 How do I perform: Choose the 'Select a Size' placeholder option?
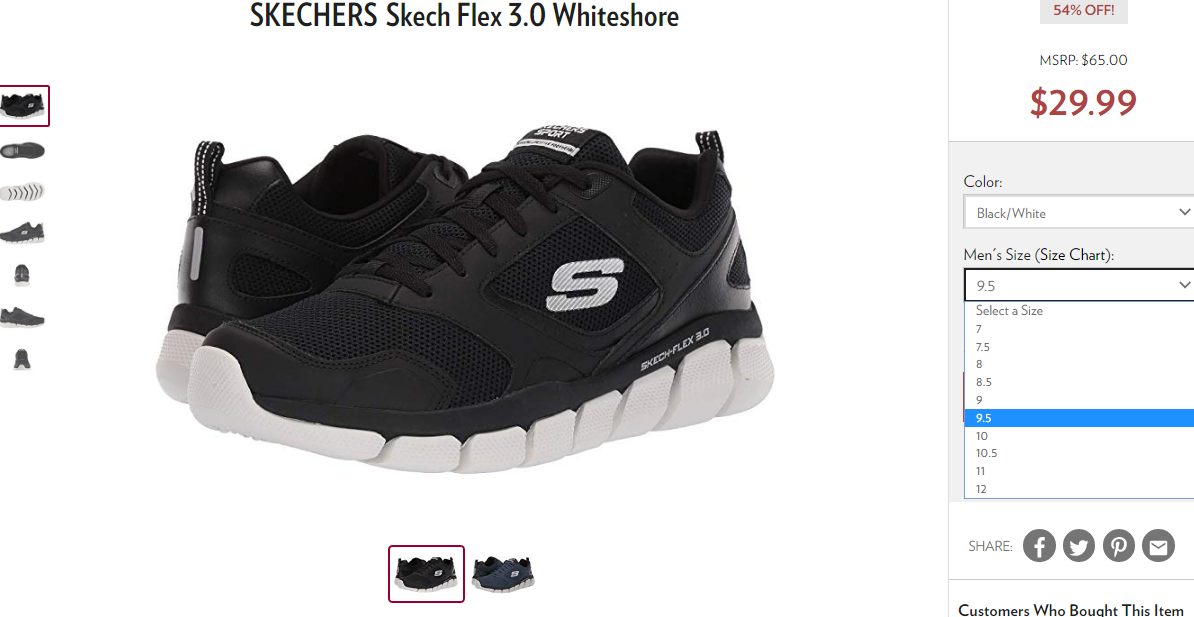coord(1079,311)
